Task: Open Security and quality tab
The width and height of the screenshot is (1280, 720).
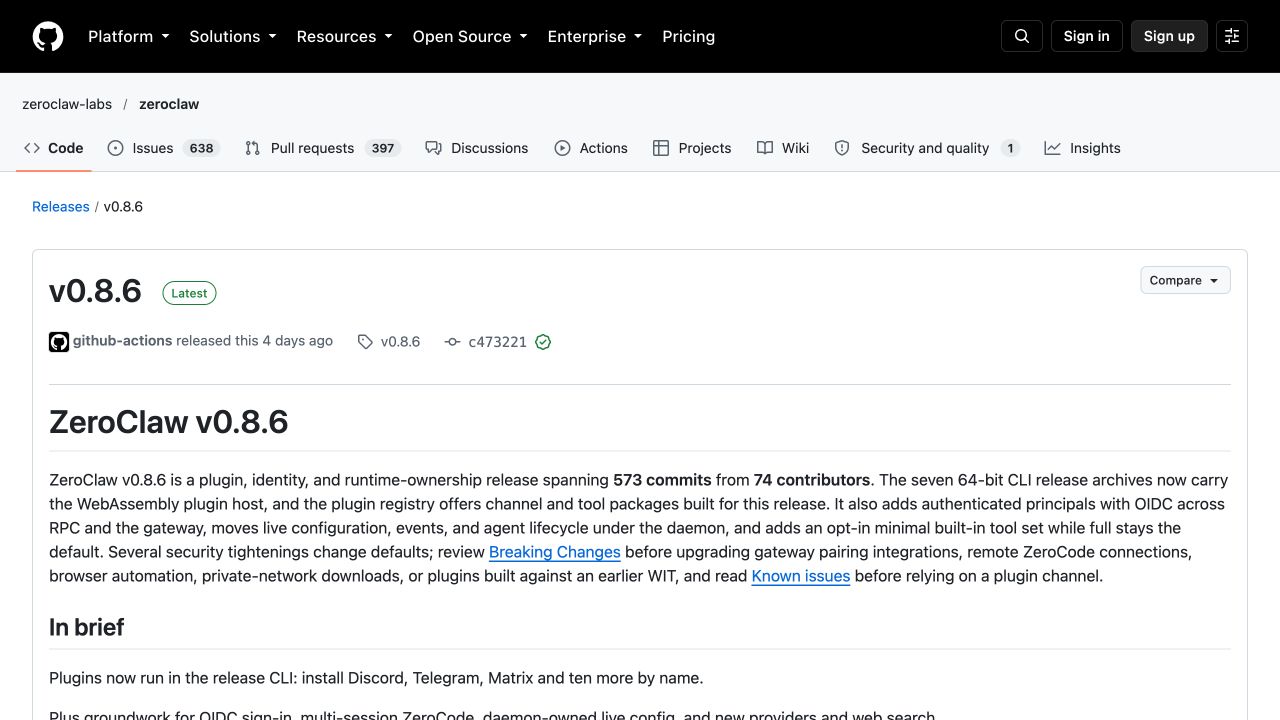Action: tap(926, 148)
